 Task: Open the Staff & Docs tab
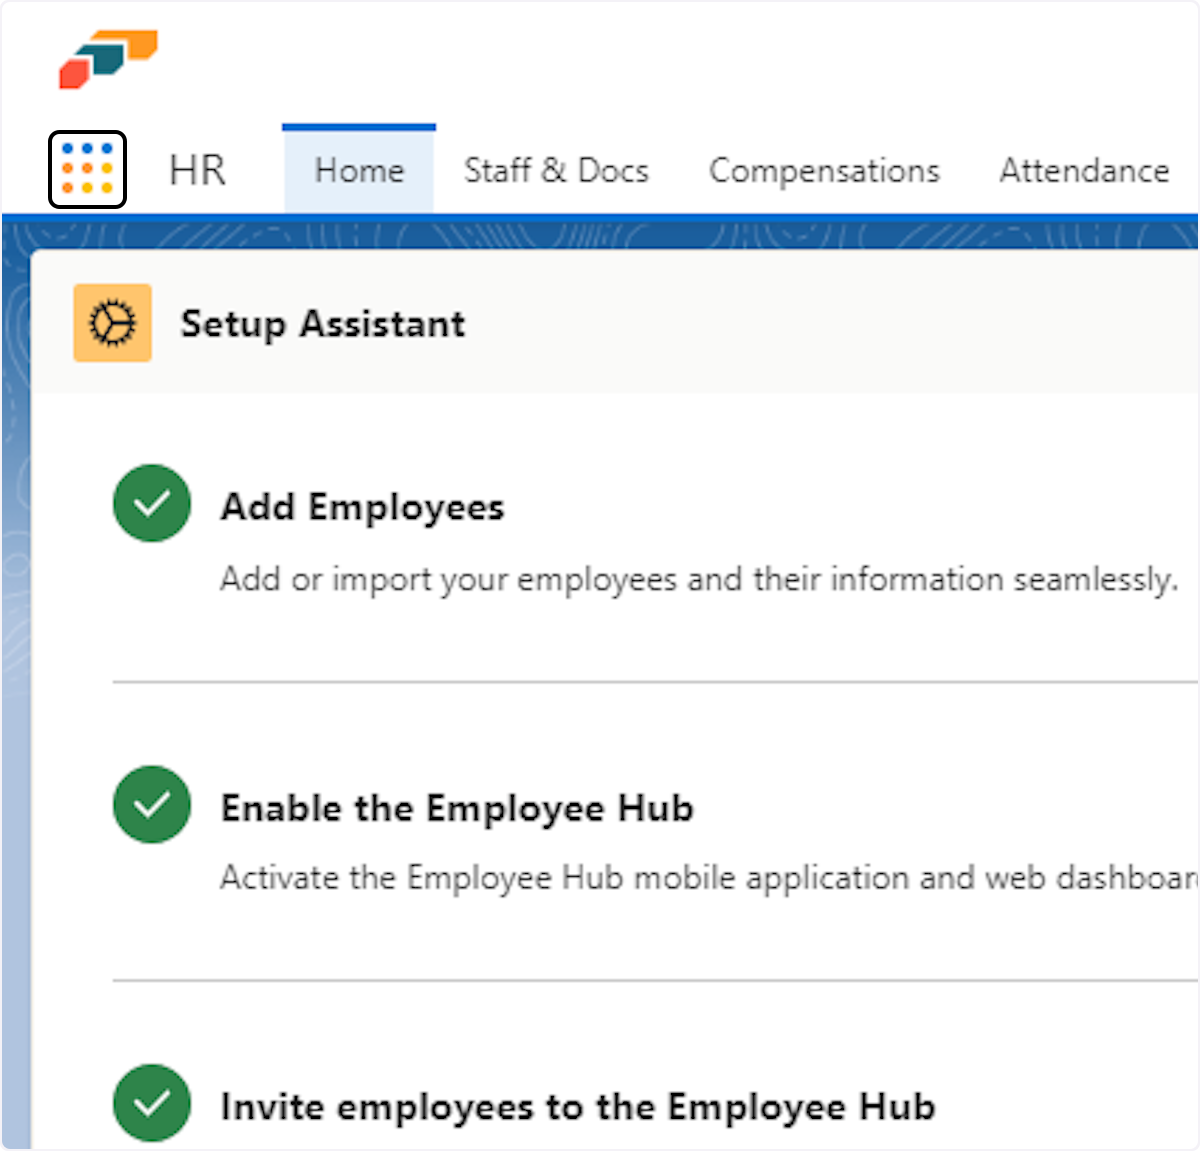556,170
